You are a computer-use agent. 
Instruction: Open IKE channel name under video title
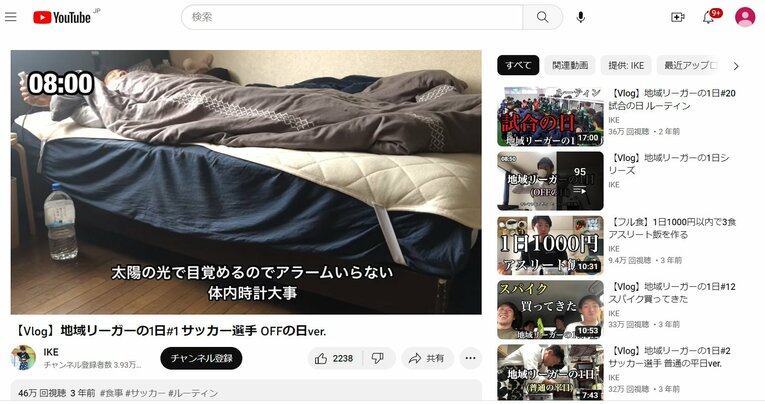point(51,352)
